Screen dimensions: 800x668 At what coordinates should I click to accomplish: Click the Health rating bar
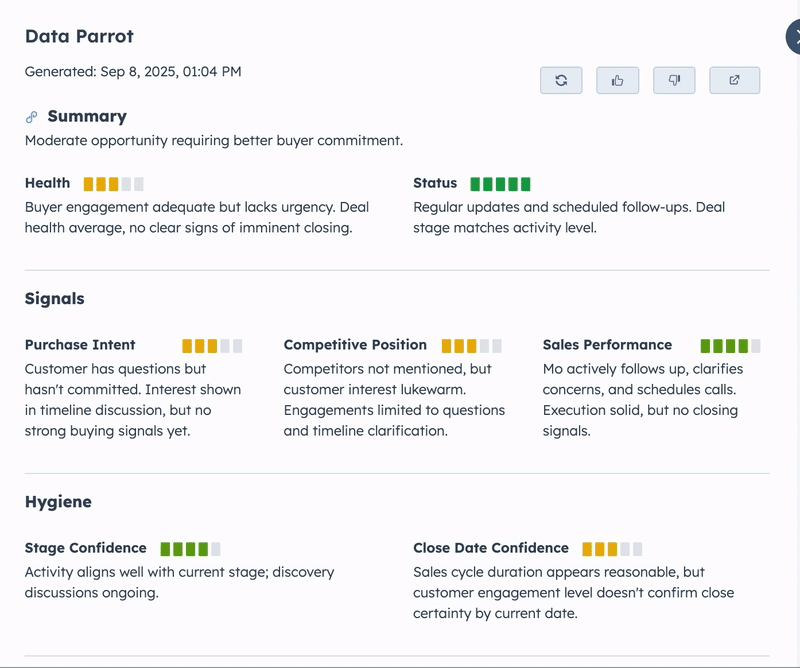(x=113, y=183)
